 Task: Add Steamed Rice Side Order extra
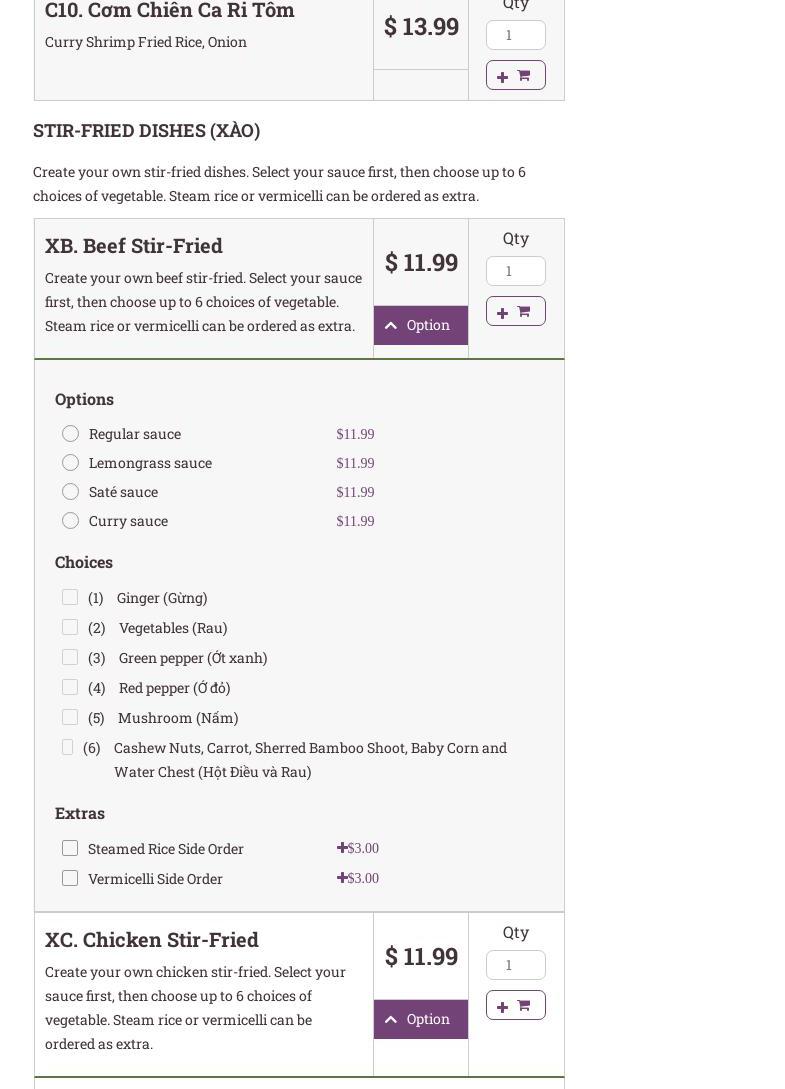70,848
